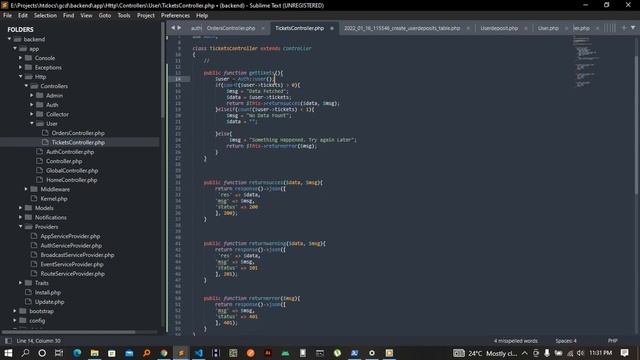
Task: Close the User.php tab
Action: (566, 28)
